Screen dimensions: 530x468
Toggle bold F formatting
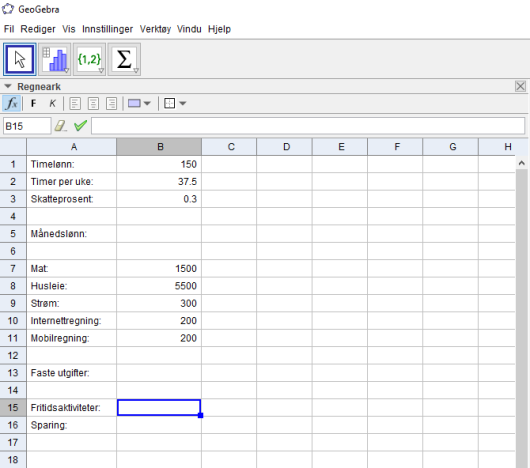click(33, 103)
